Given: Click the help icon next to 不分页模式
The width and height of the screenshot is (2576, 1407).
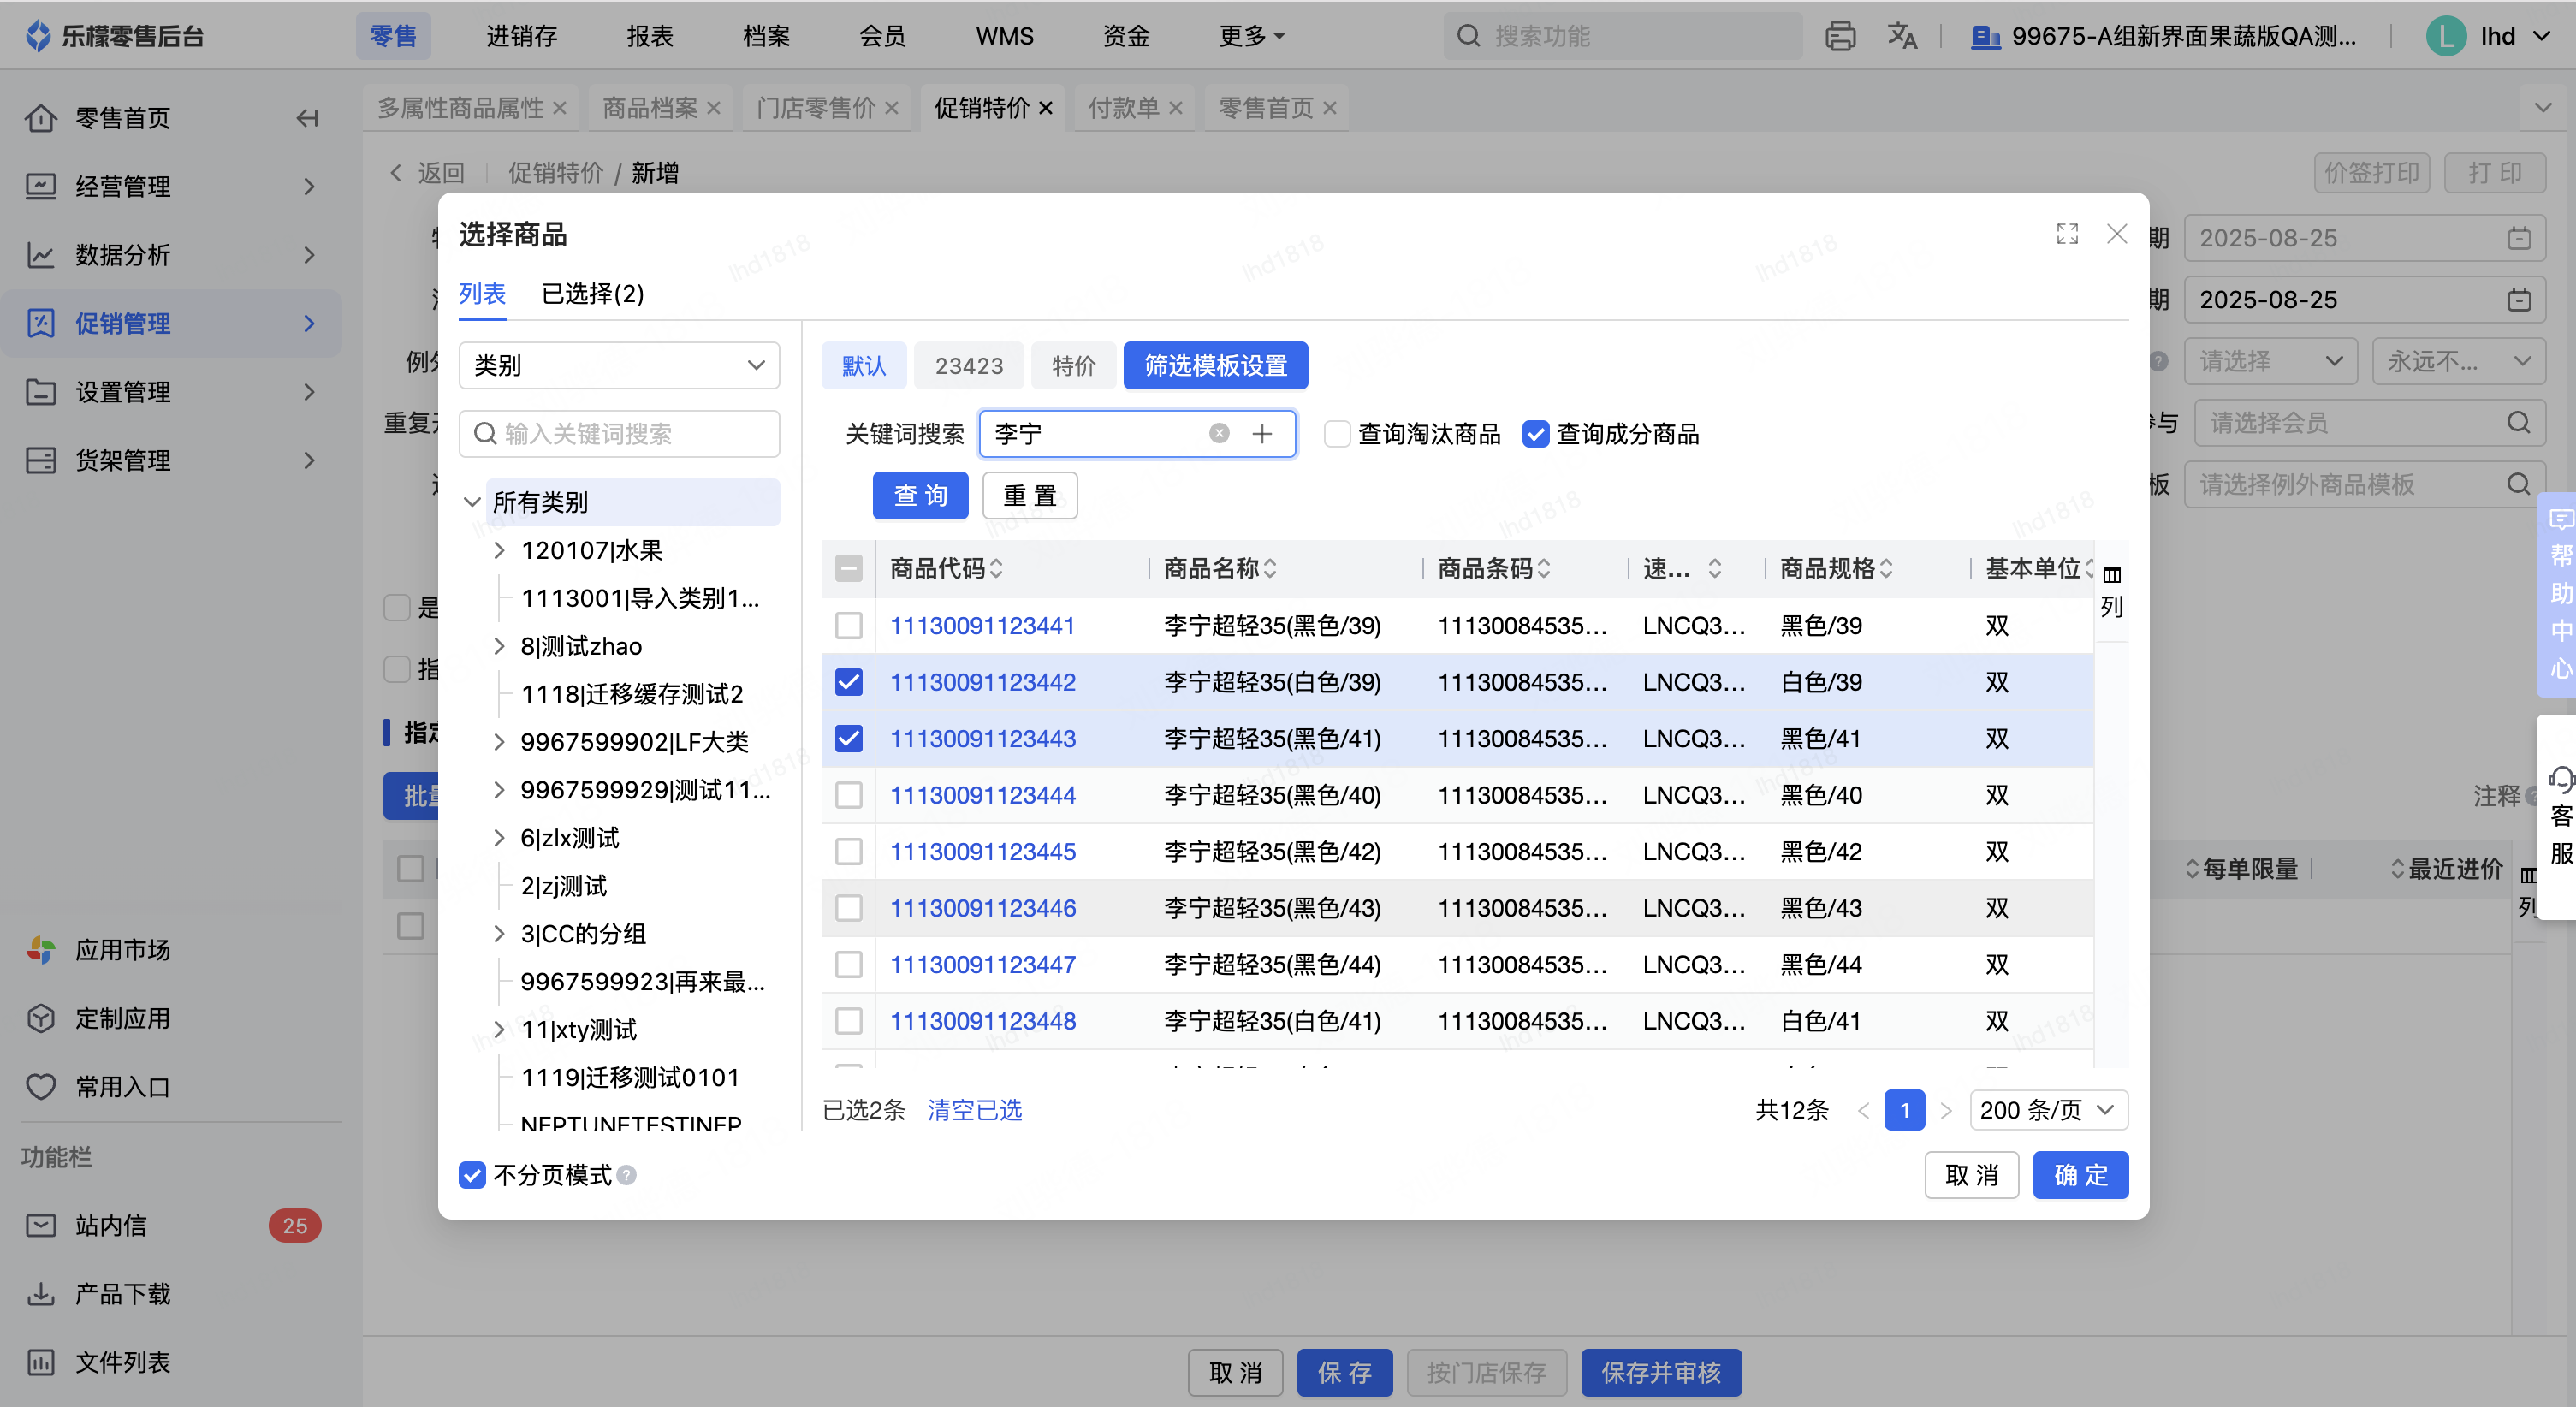Looking at the screenshot, I should click(x=627, y=1175).
